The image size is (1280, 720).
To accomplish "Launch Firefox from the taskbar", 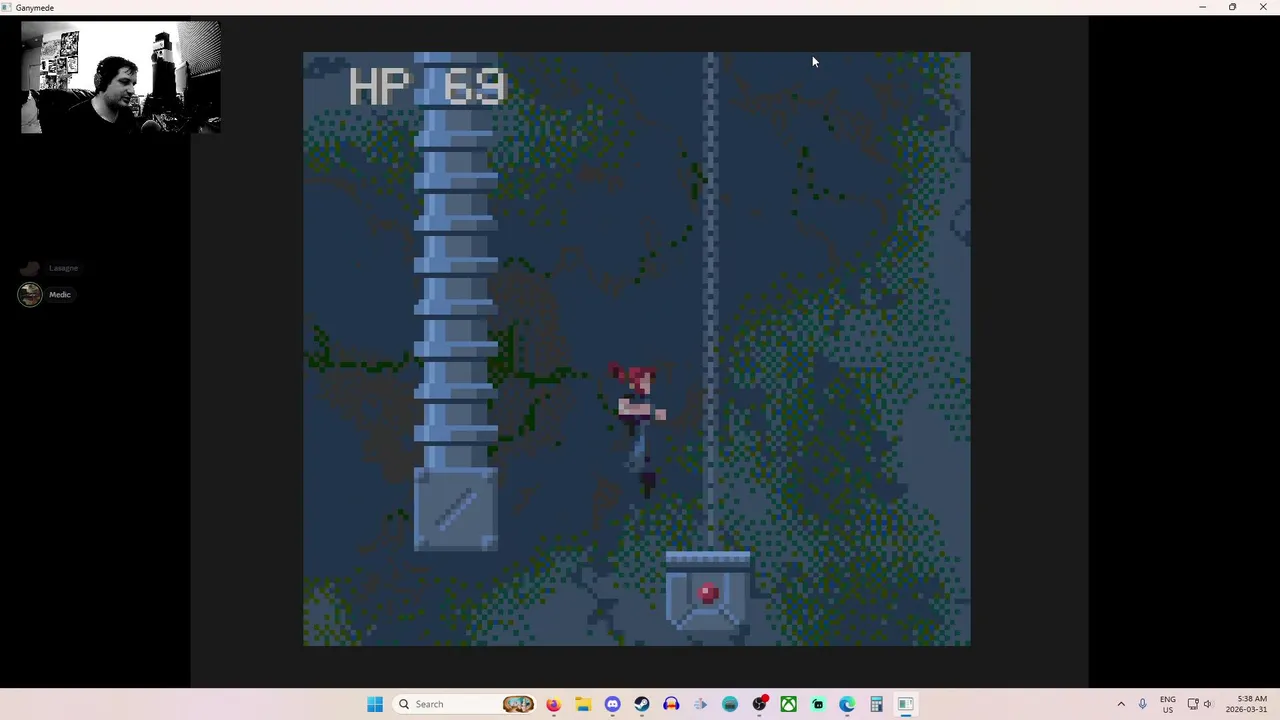I will point(553,704).
